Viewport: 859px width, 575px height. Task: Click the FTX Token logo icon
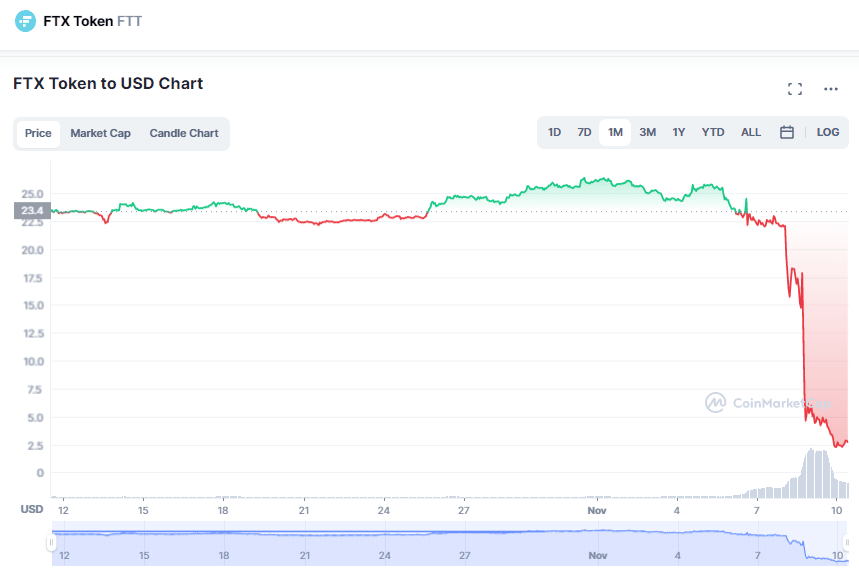(25, 21)
